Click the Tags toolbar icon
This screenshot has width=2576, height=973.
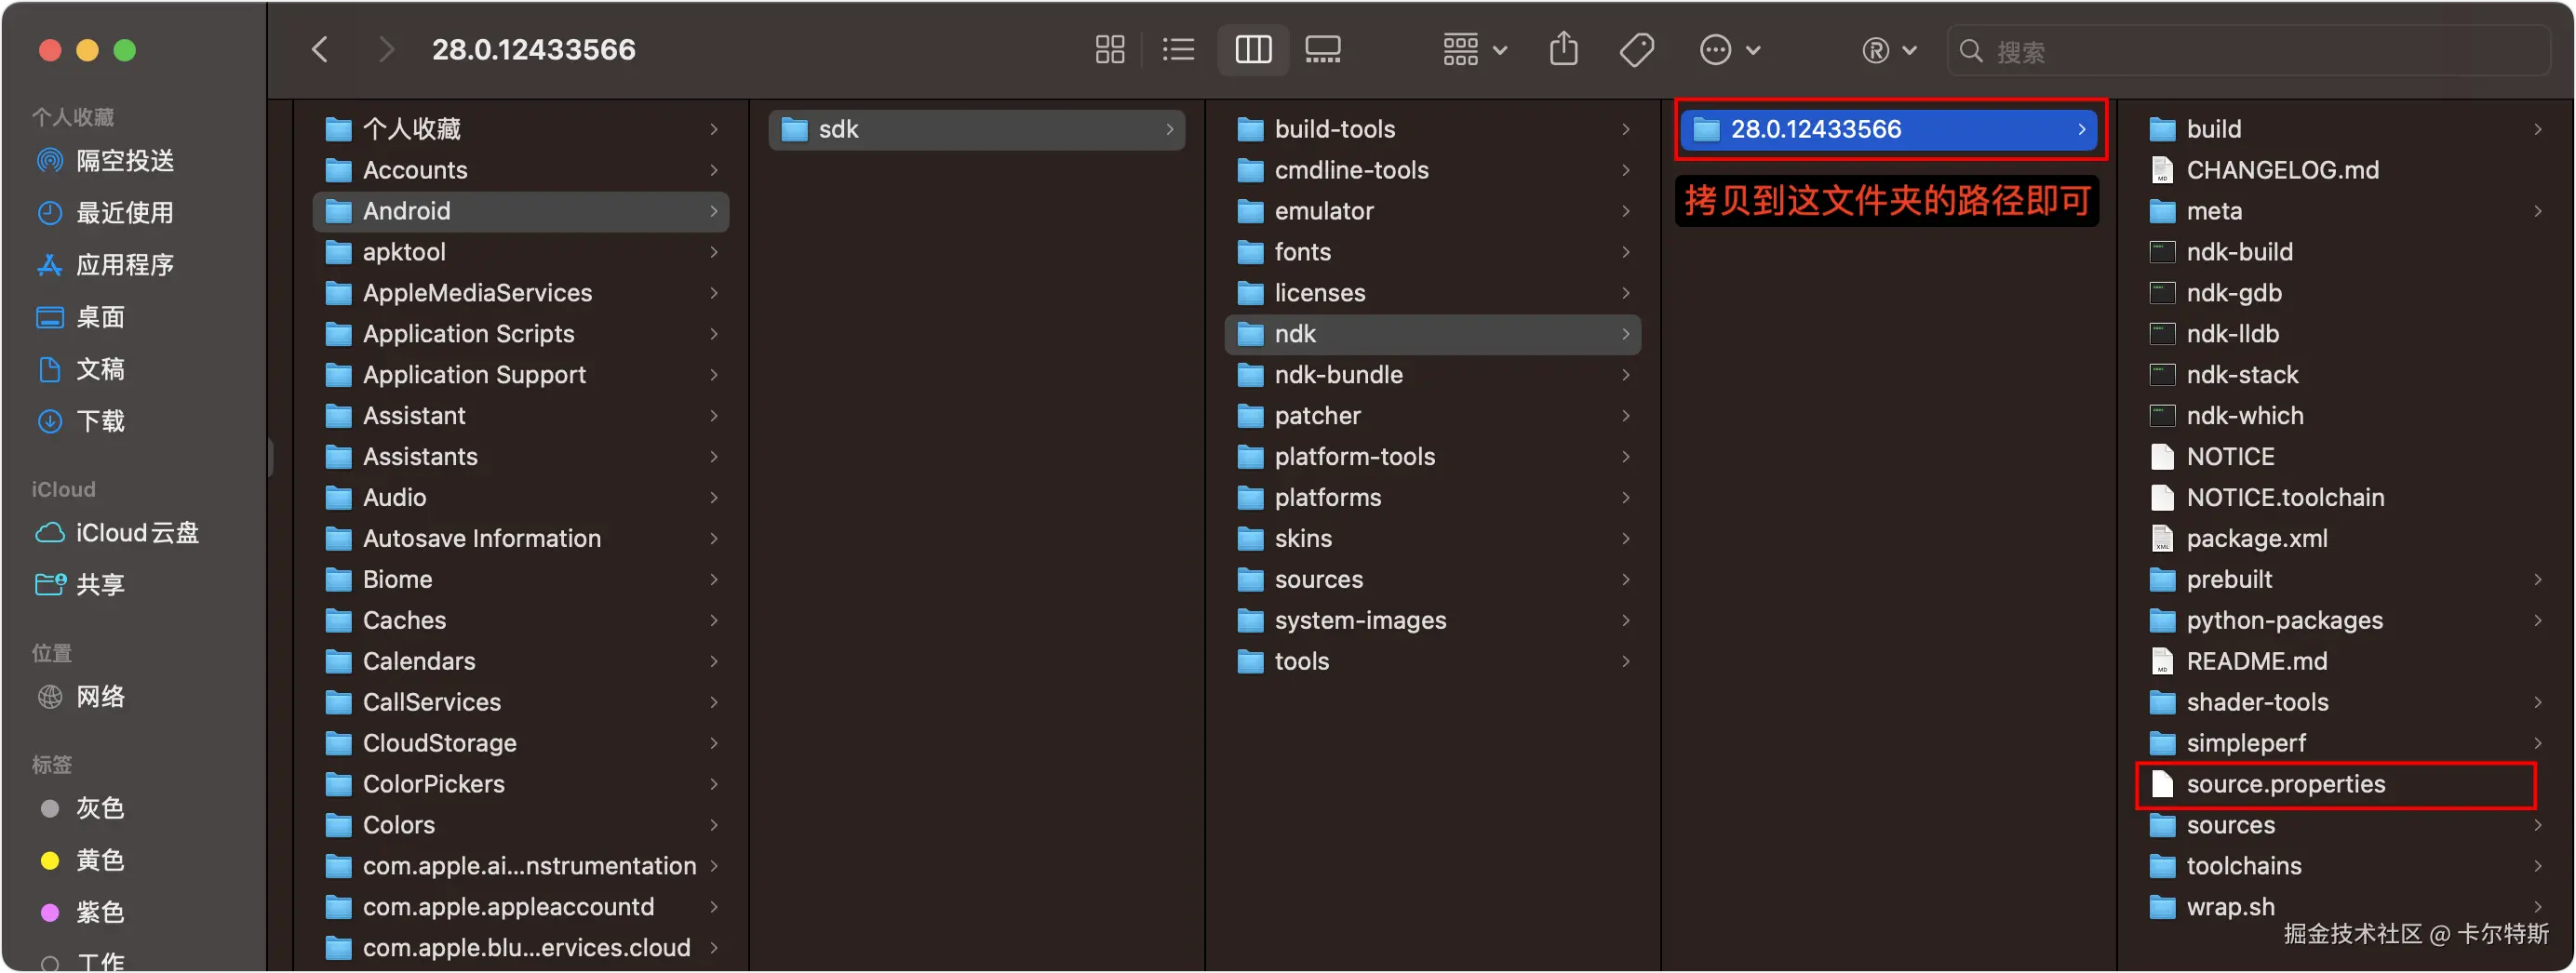(x=1637, y=50)
